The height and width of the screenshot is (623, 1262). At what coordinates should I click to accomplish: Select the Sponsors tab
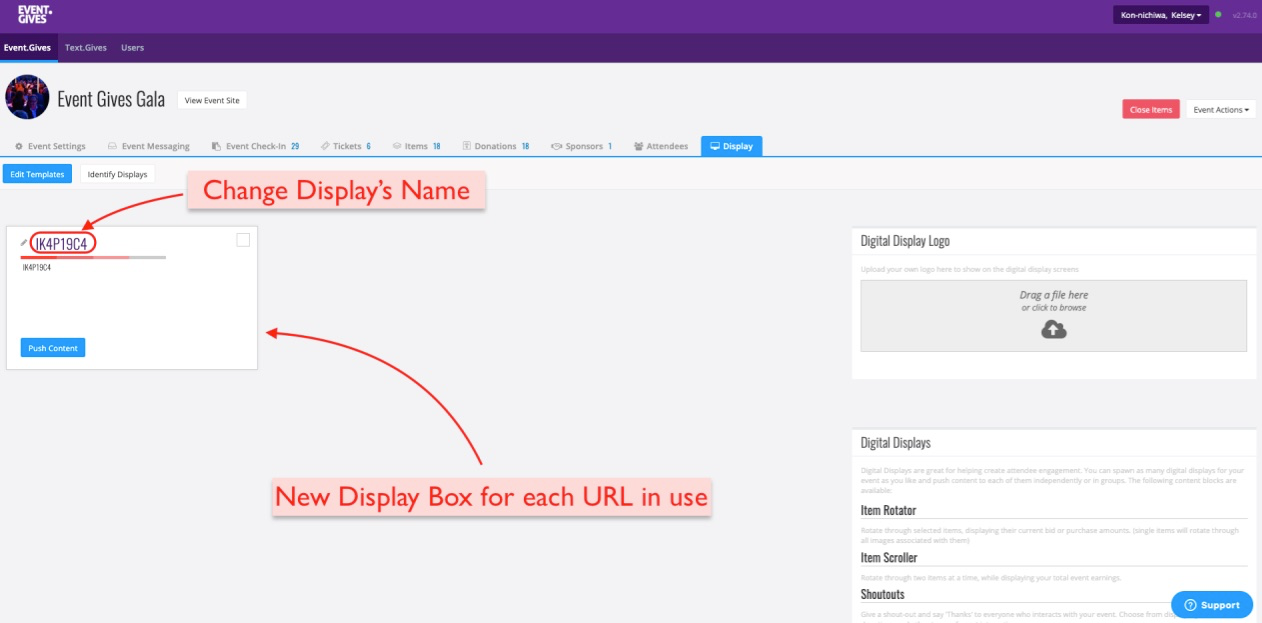tap(582, 146)
